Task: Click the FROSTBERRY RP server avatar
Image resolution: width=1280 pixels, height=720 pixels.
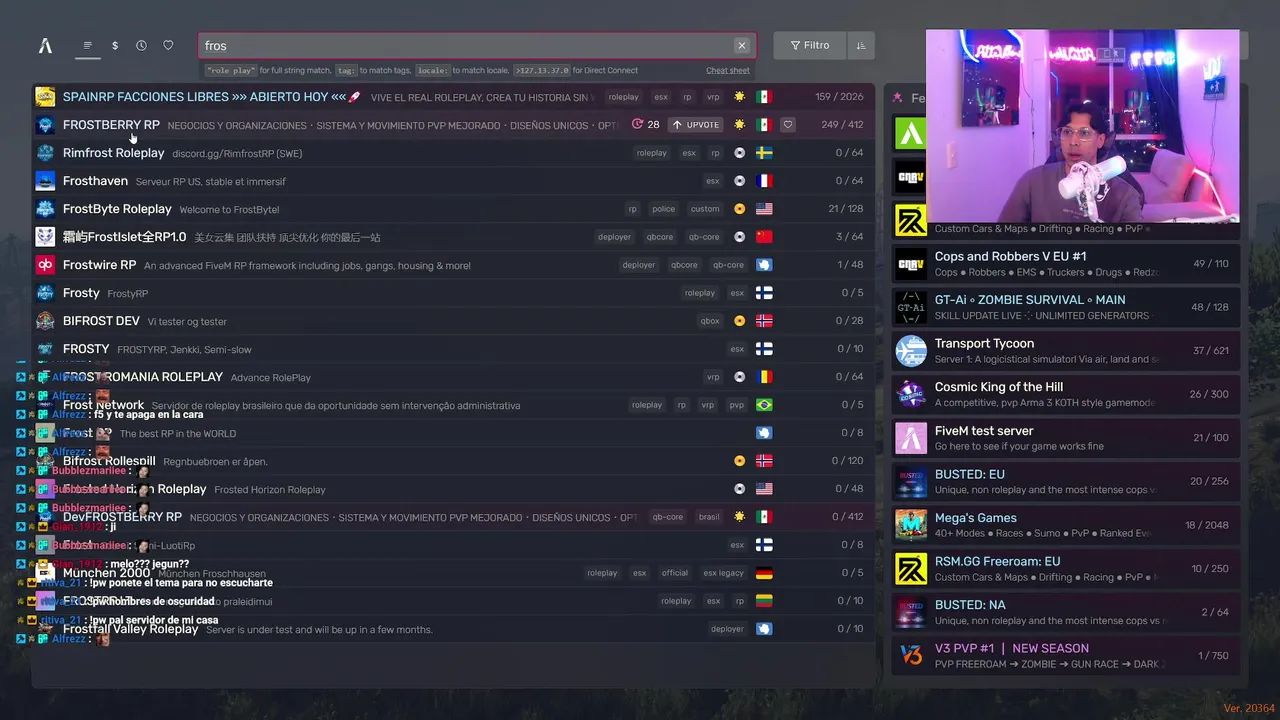Action: [x=45, y=125]
